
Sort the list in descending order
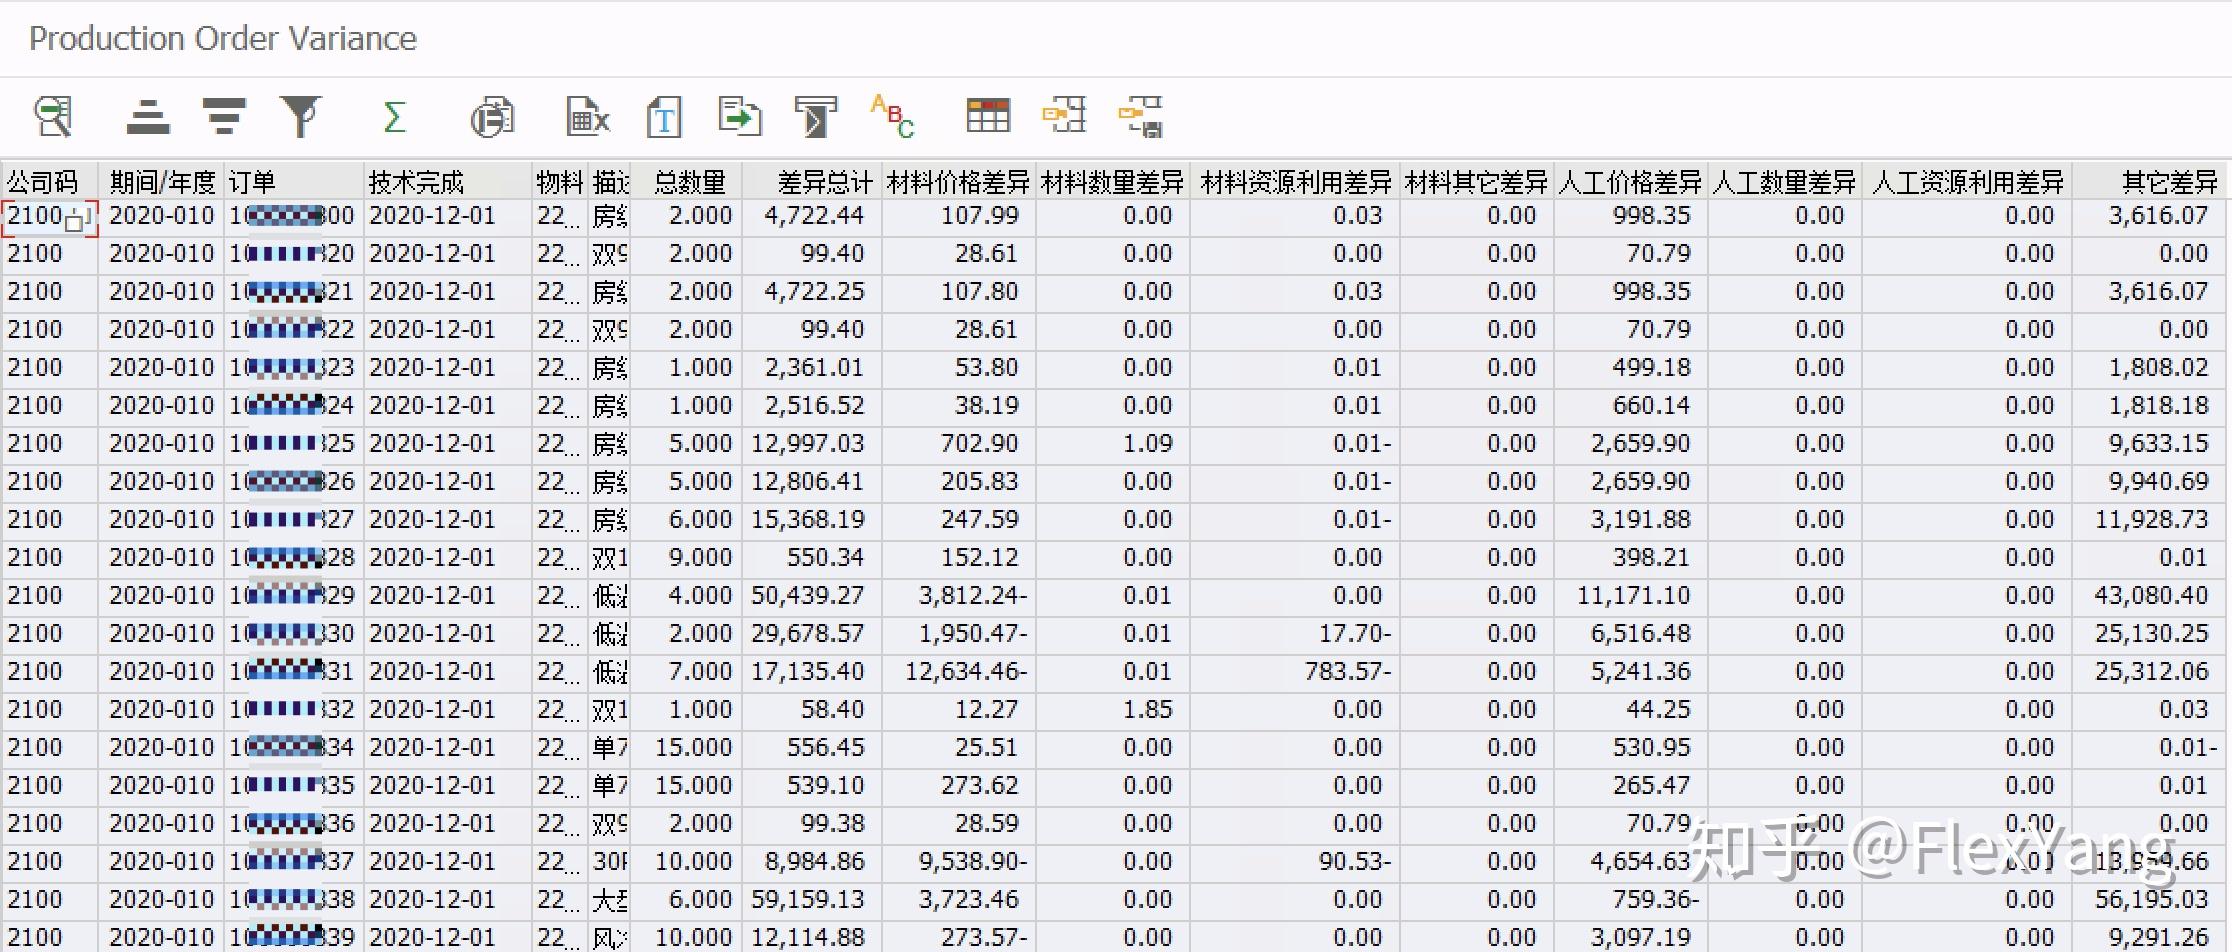(224, 116)
